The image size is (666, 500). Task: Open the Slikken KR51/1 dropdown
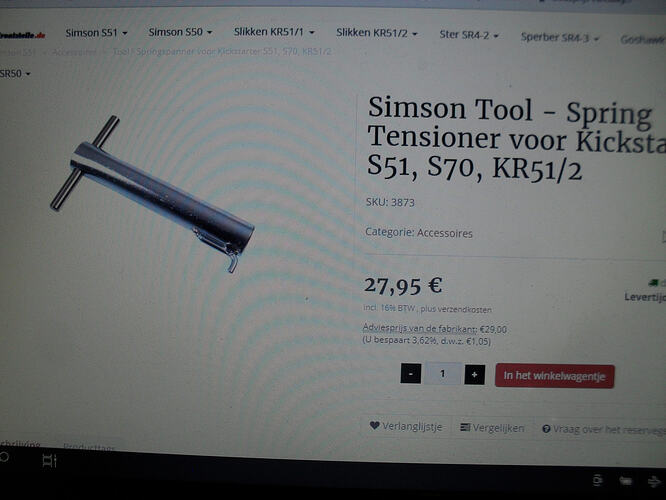(274, 32)
